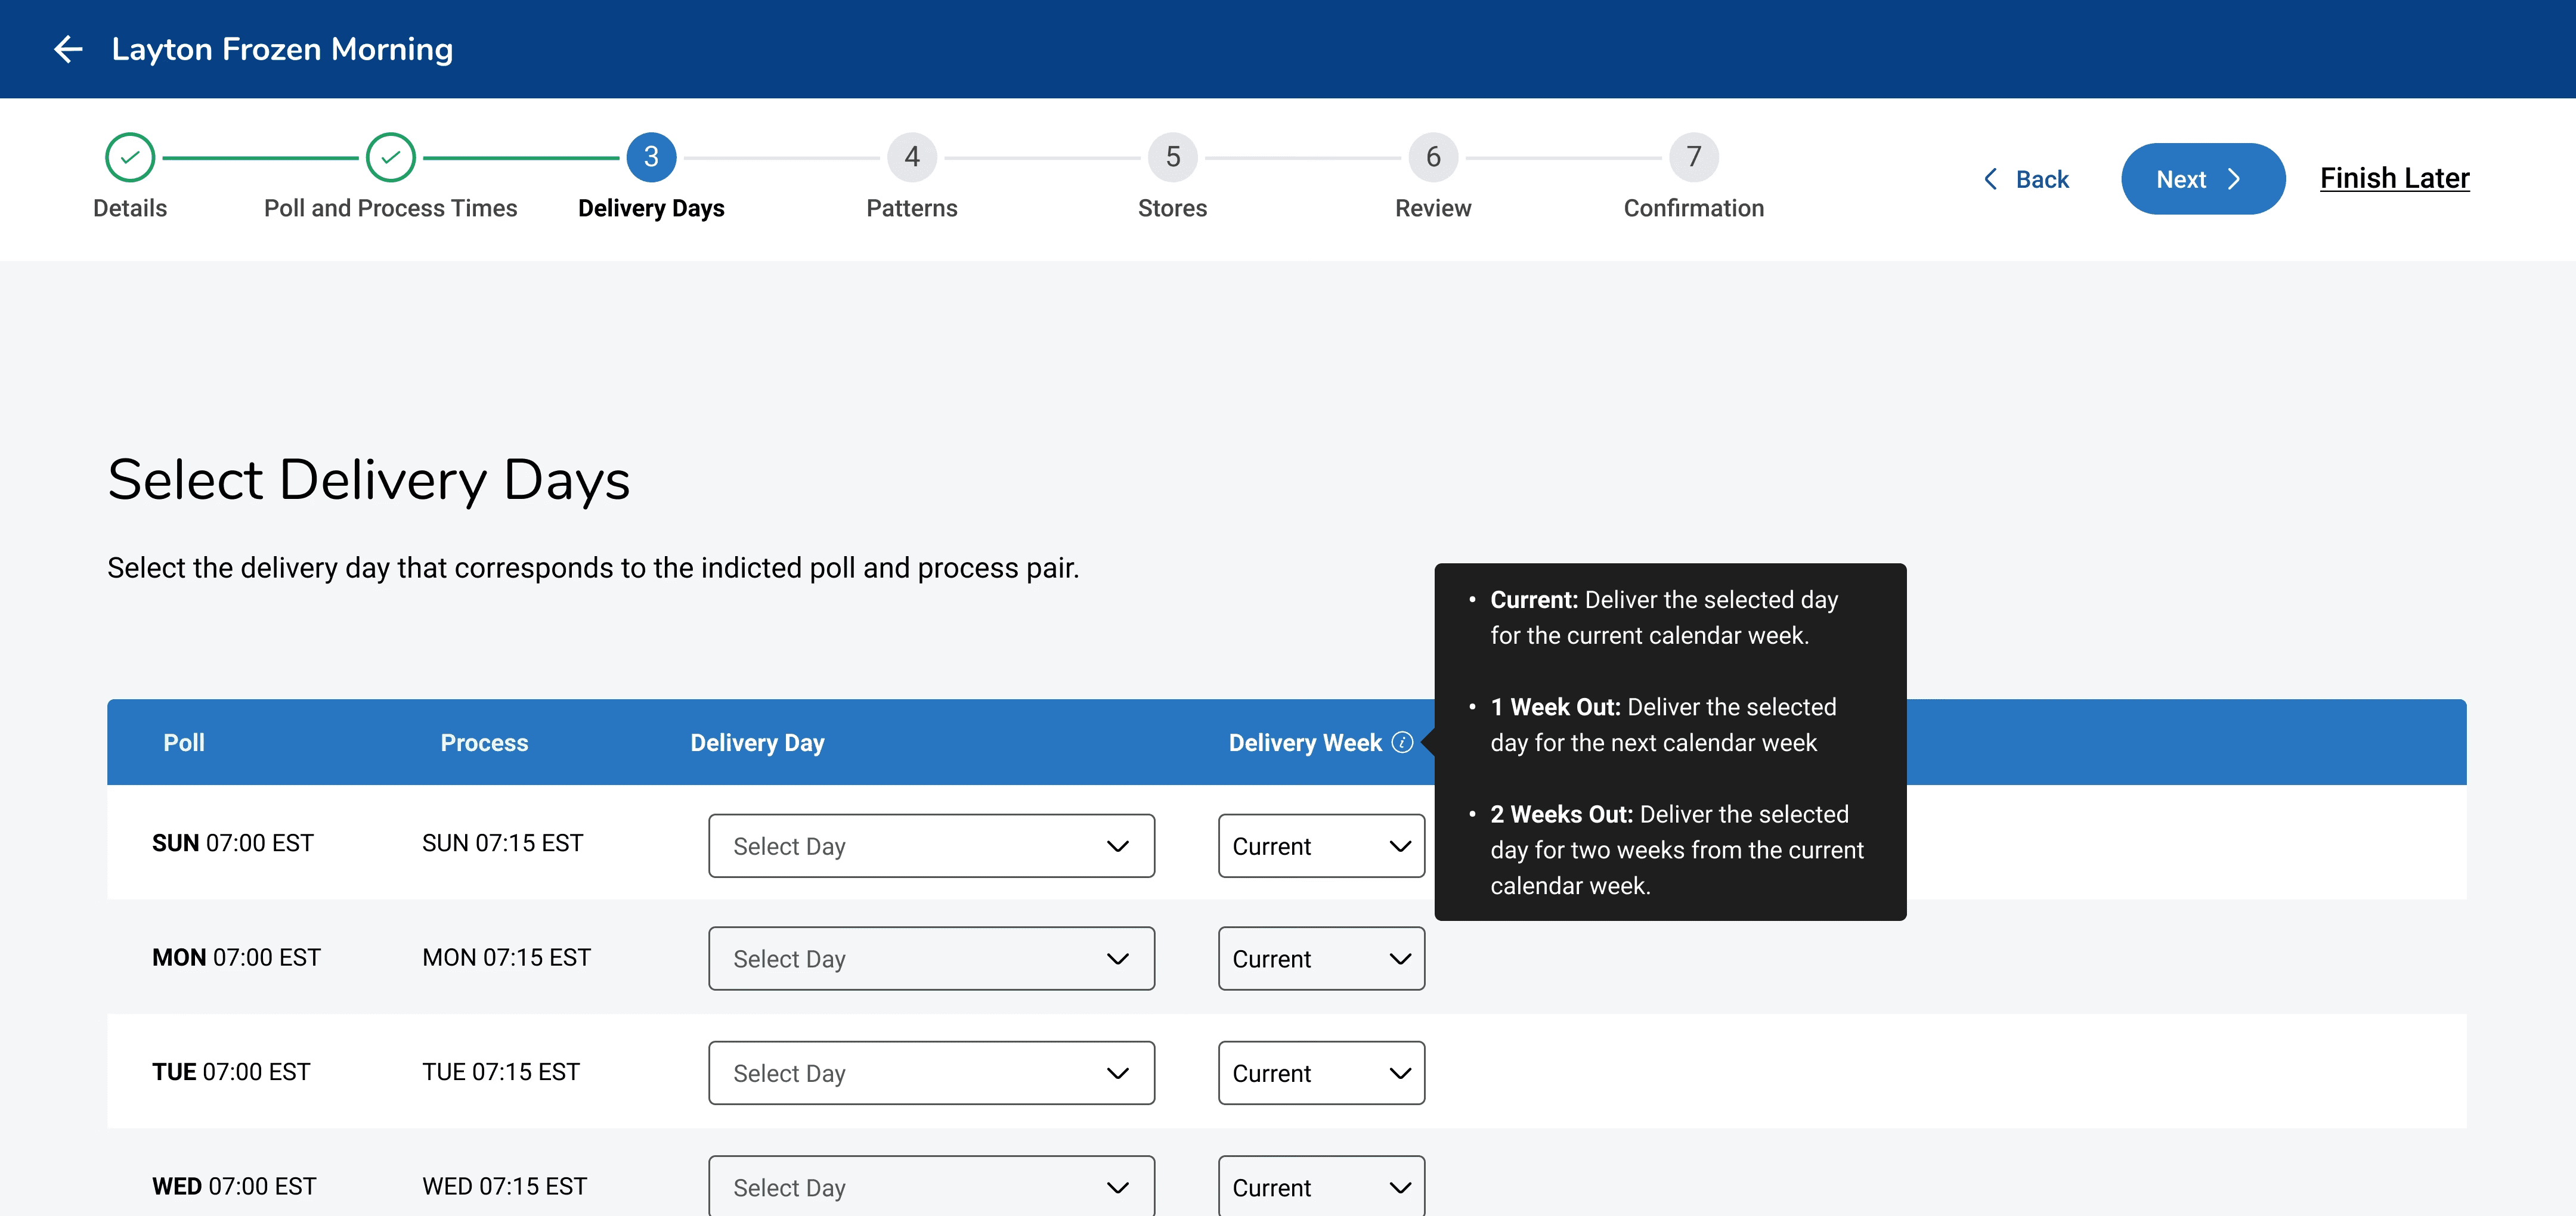The image size is (2576, 1216).
Task: Click the Delivery Week info icon
Action: [1402, 742]
